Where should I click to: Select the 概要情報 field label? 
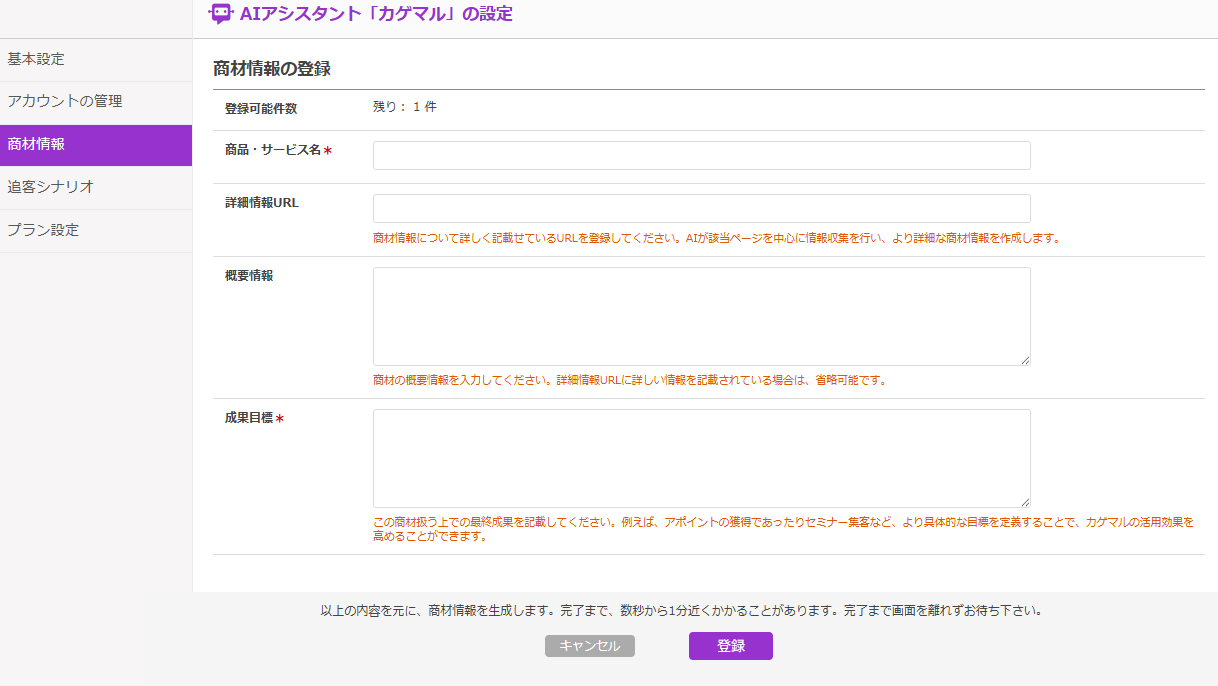(x=249, y=276)
